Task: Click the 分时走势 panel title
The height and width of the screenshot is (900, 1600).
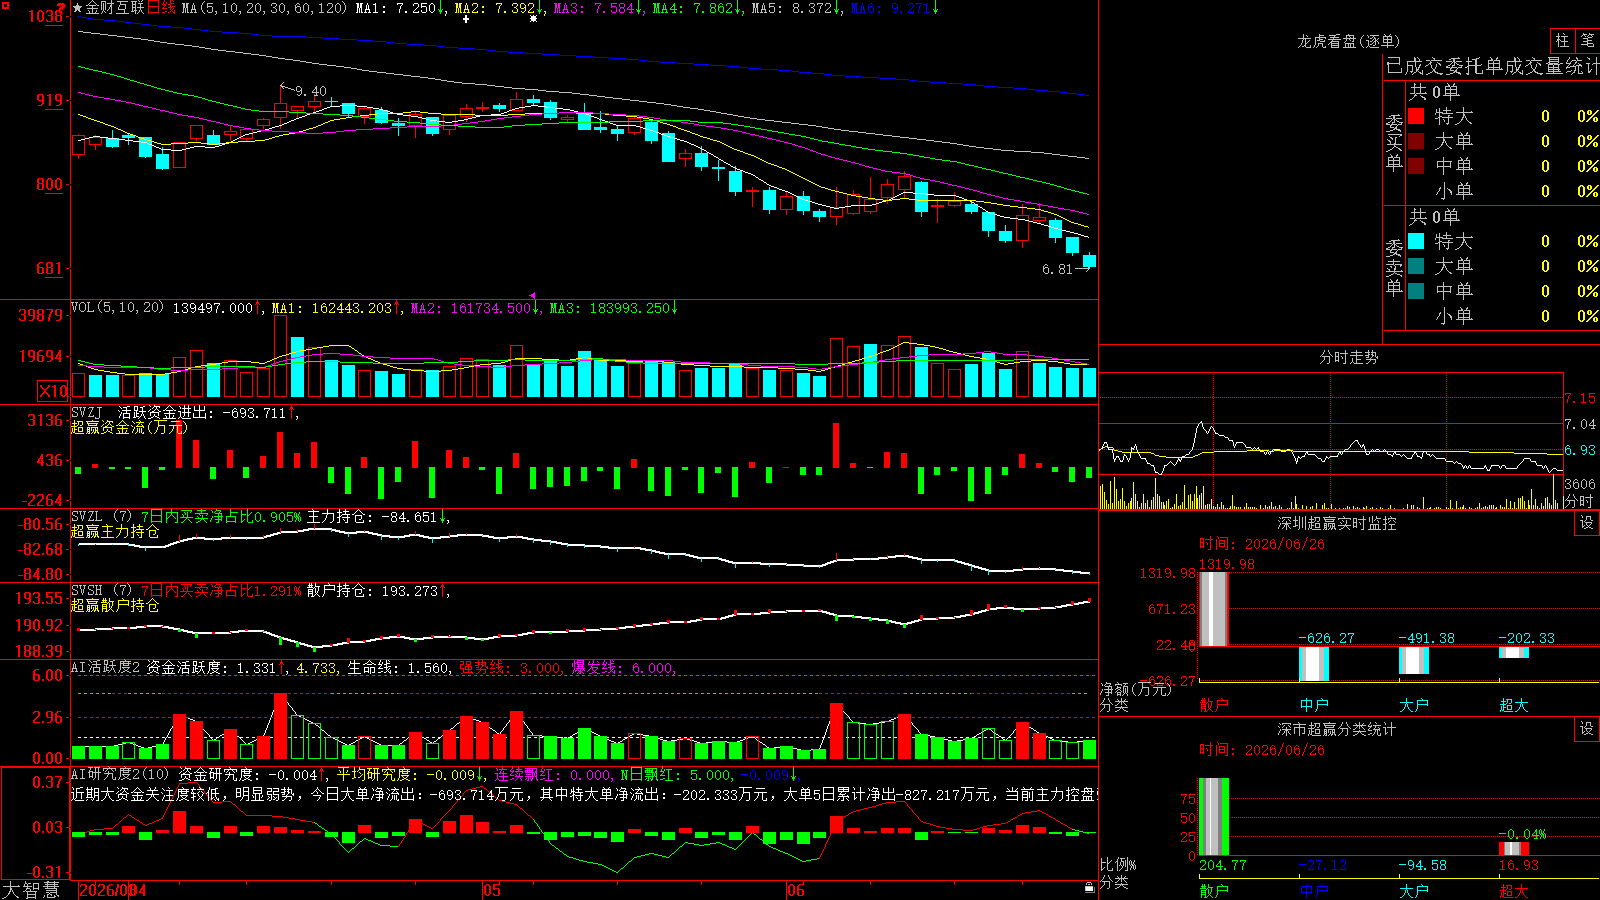Action: [x=1349, y=357]
